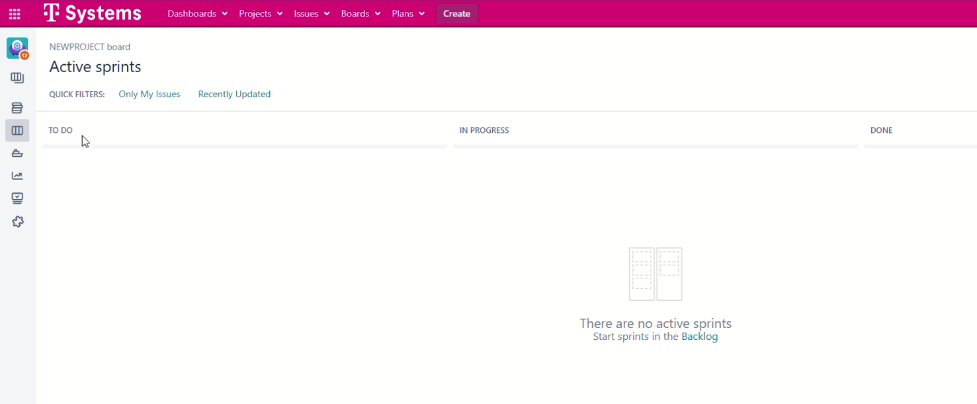Open Reports chart icon in sidebar
Screen dimensions: 977x404
17,176
